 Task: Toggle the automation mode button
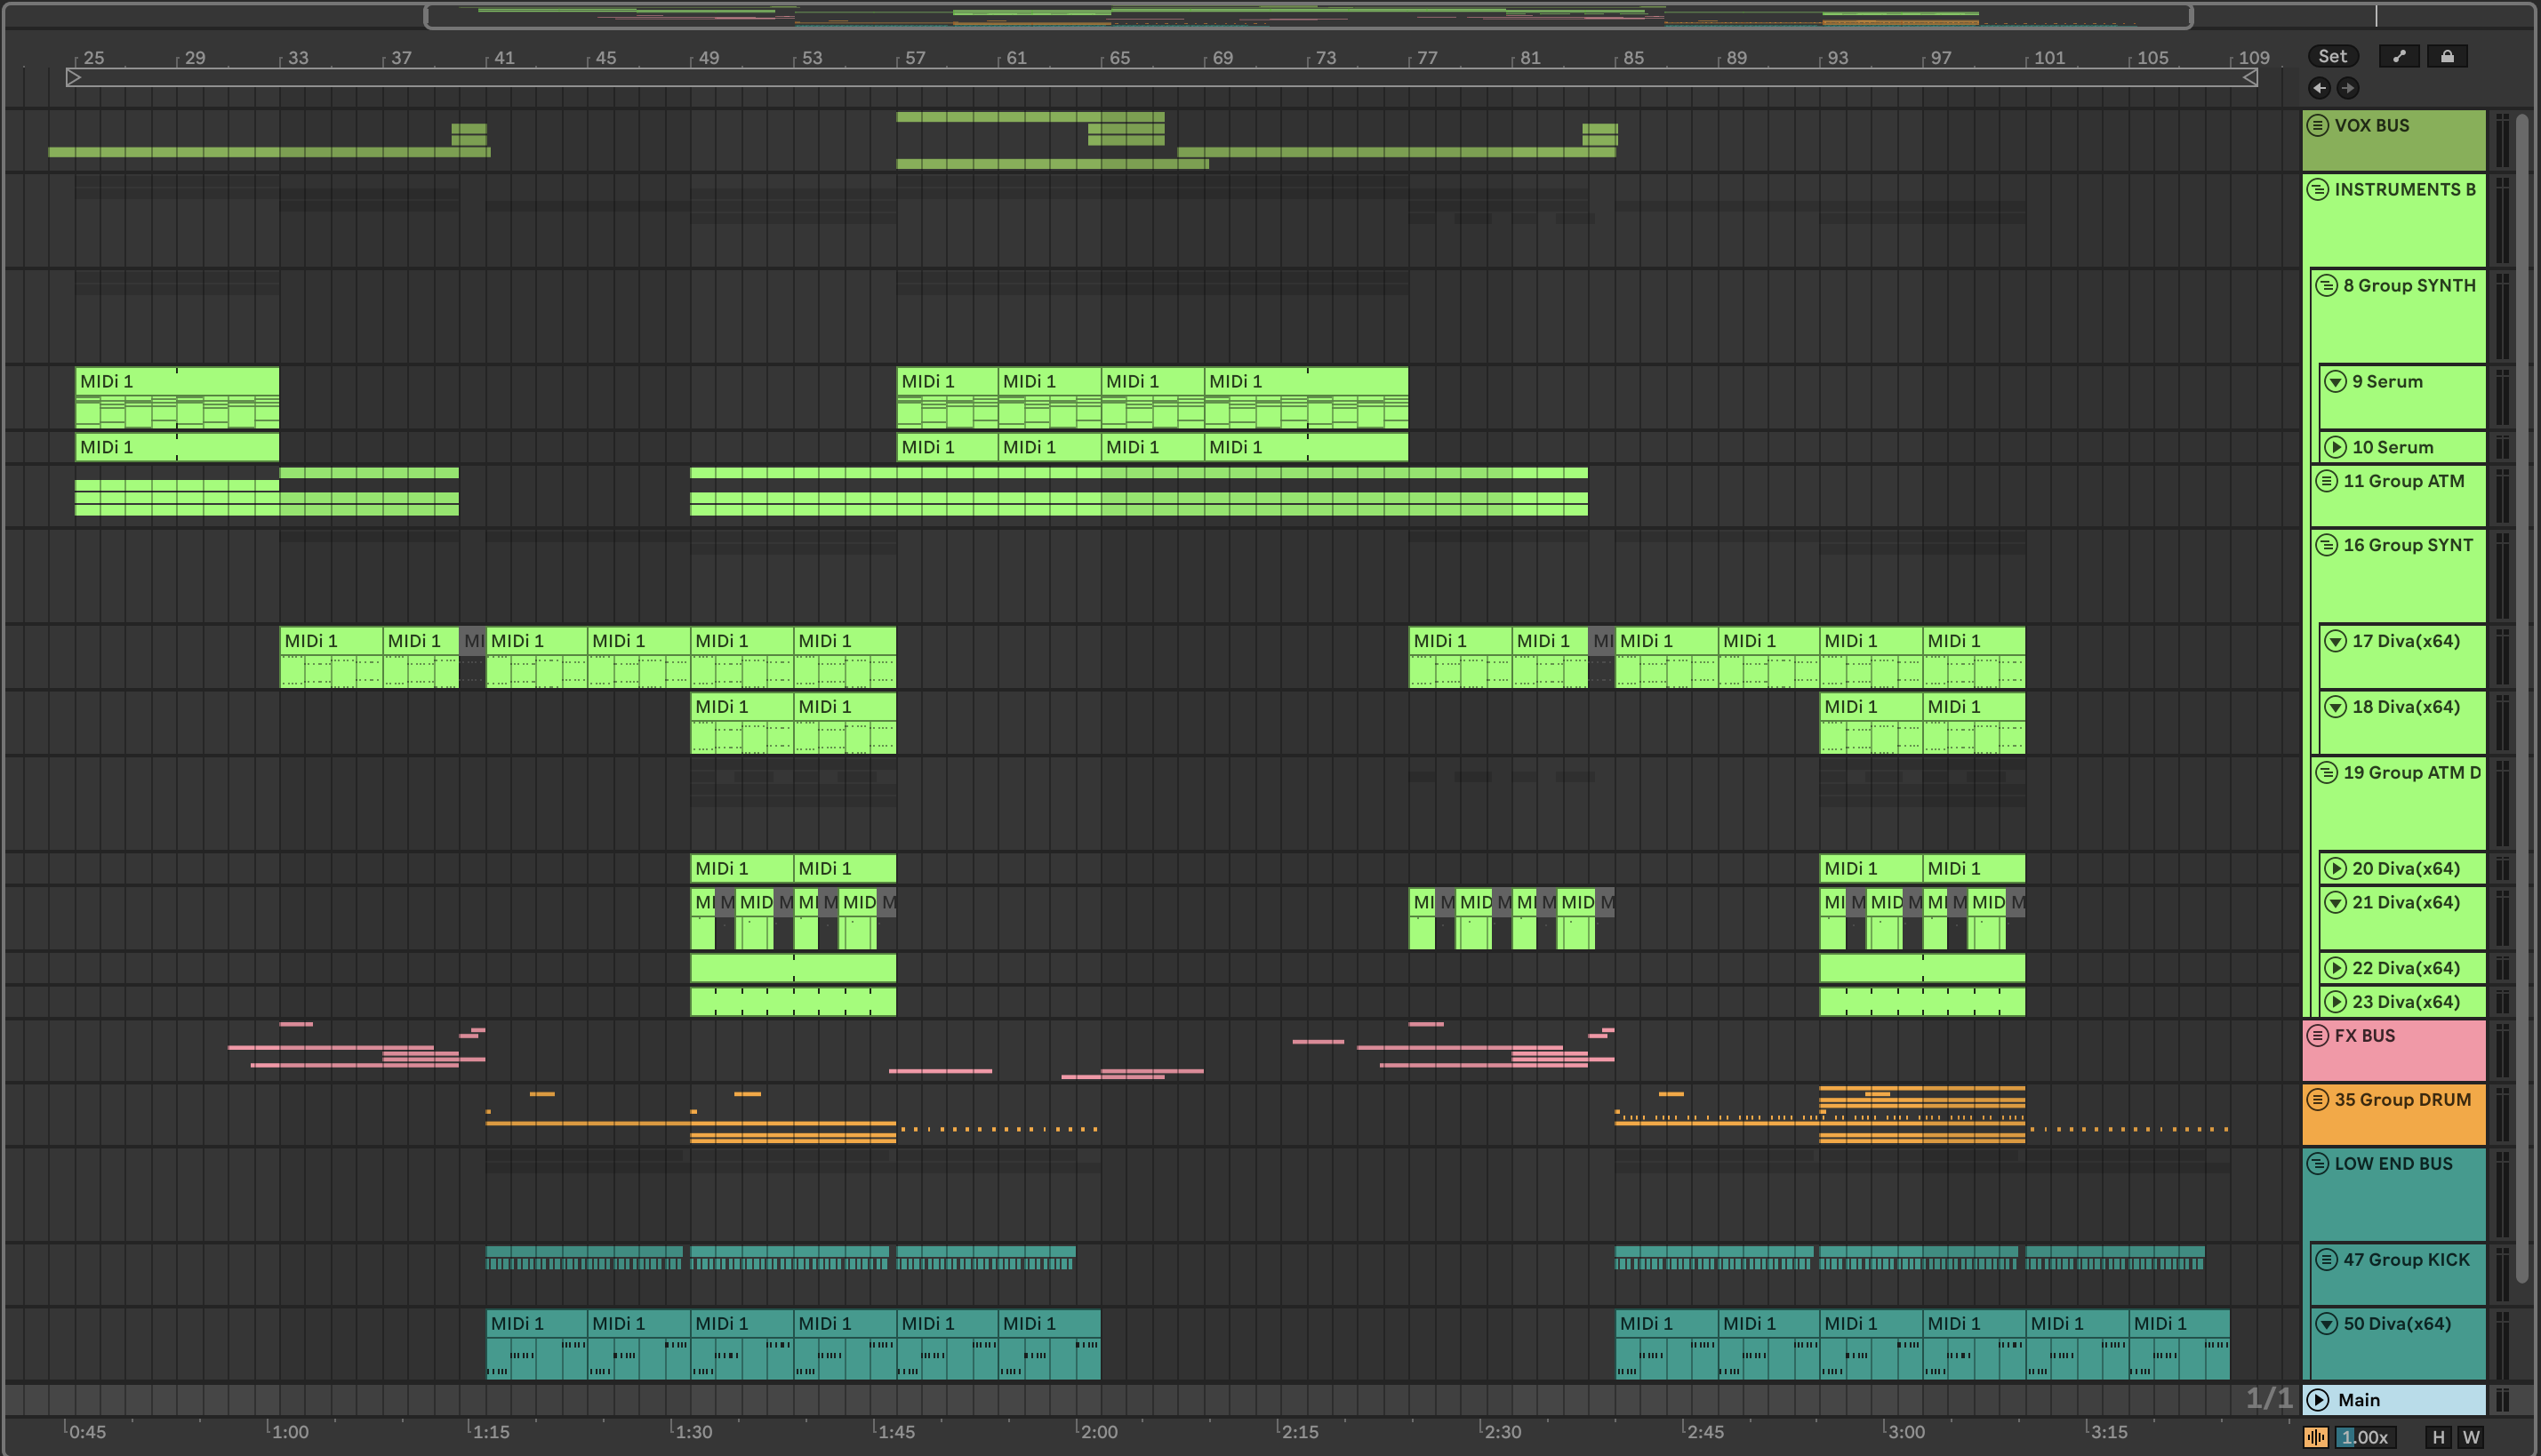[2398, 56]
